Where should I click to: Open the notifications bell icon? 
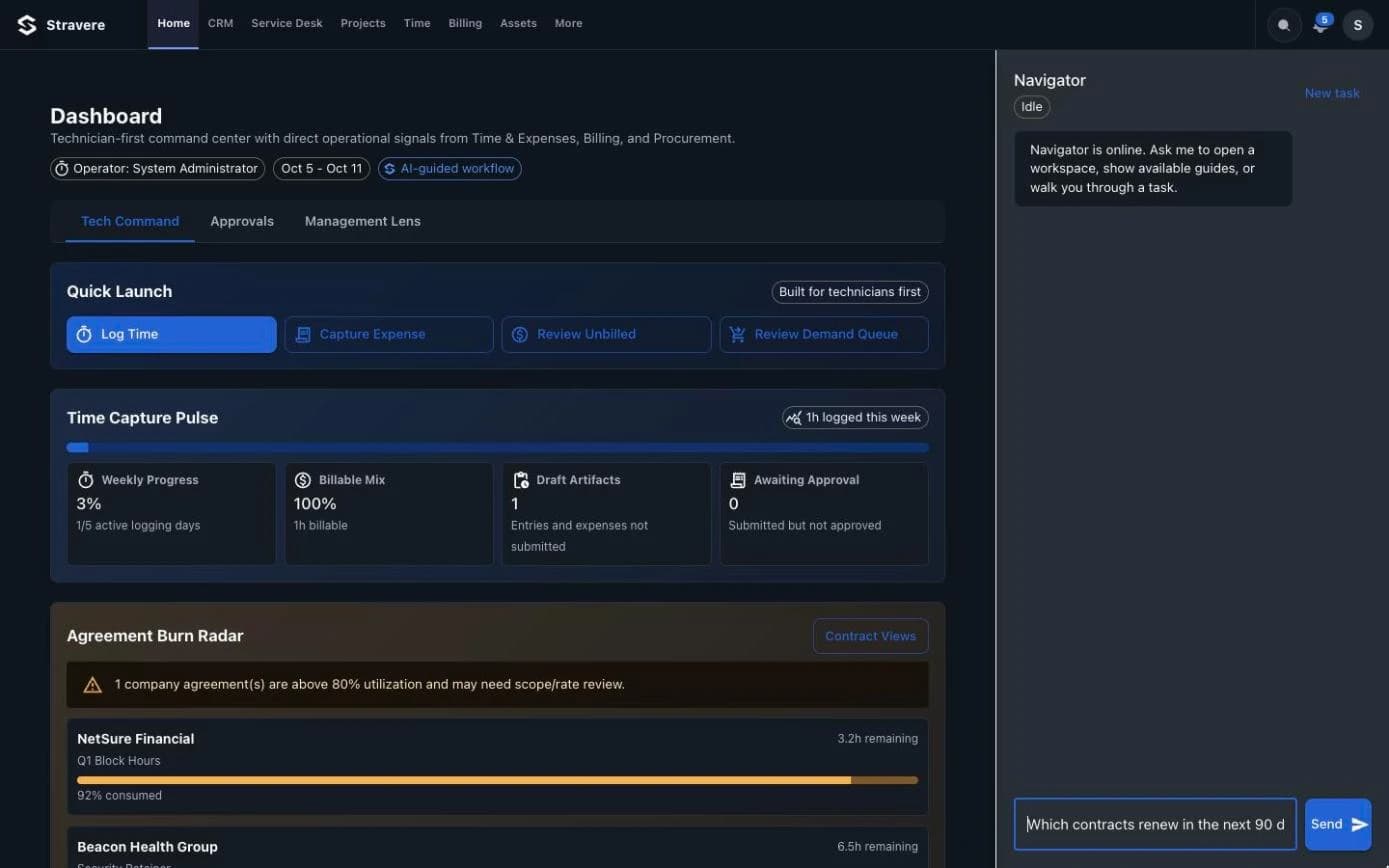(1320, 26)
